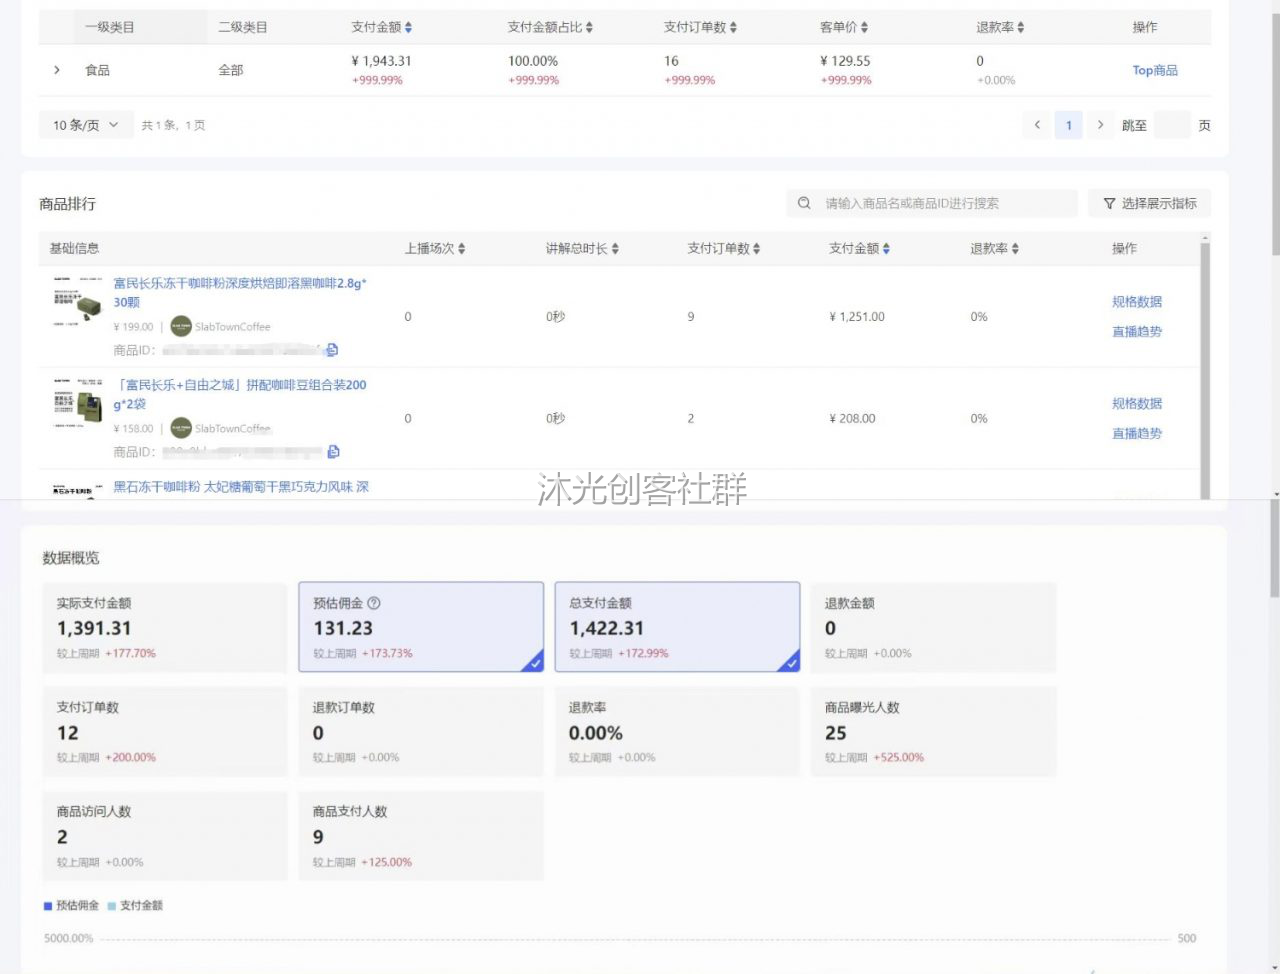Viewport: 1280px width, 974px height.
Task: Open 黑石冻干咖啡粉 product link
Action: coord(241,487)
